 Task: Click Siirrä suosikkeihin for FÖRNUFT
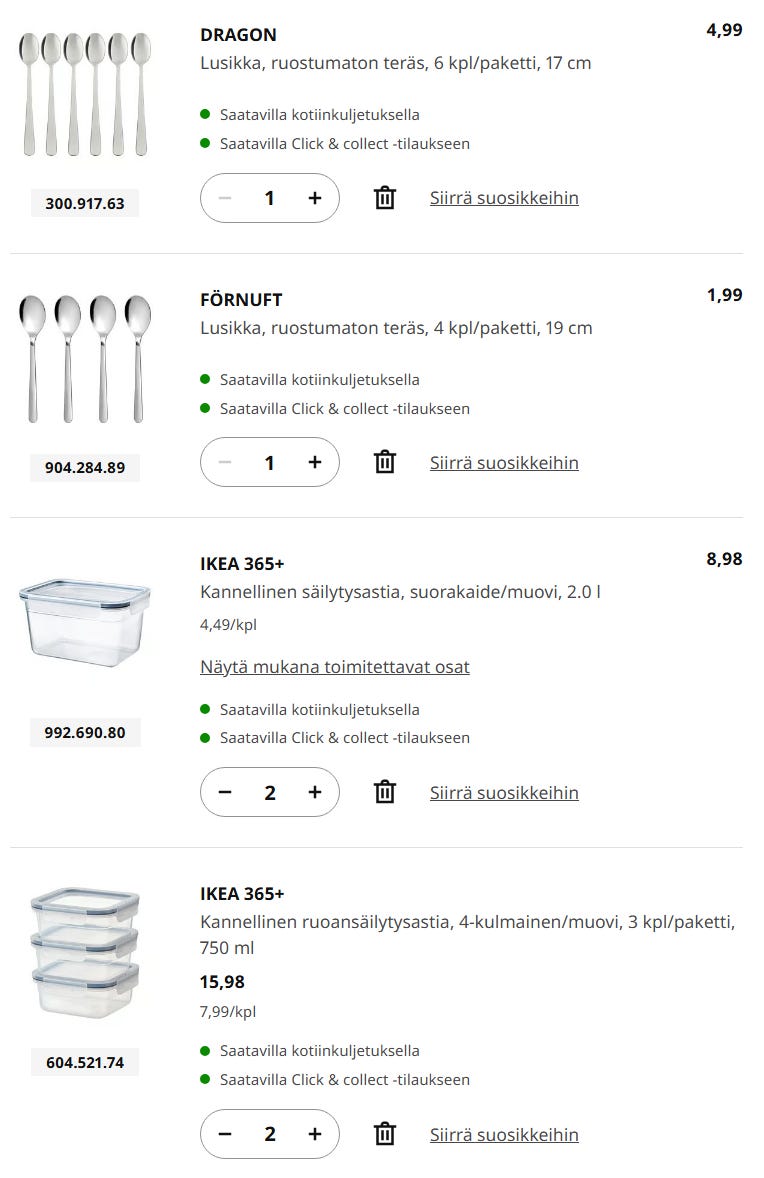(504, 462)
